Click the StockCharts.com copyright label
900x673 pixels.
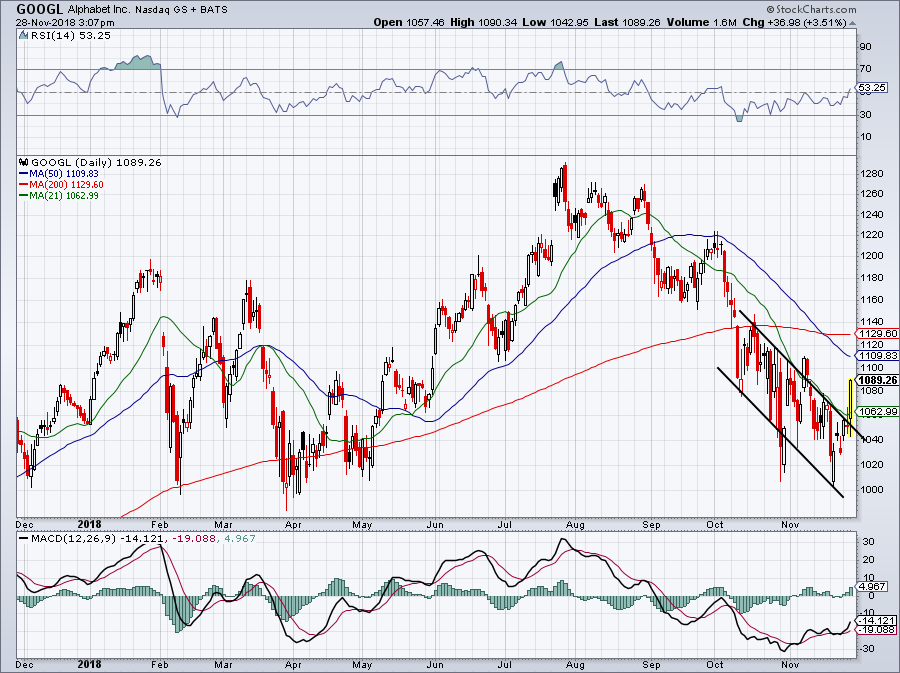pos(810,9)
